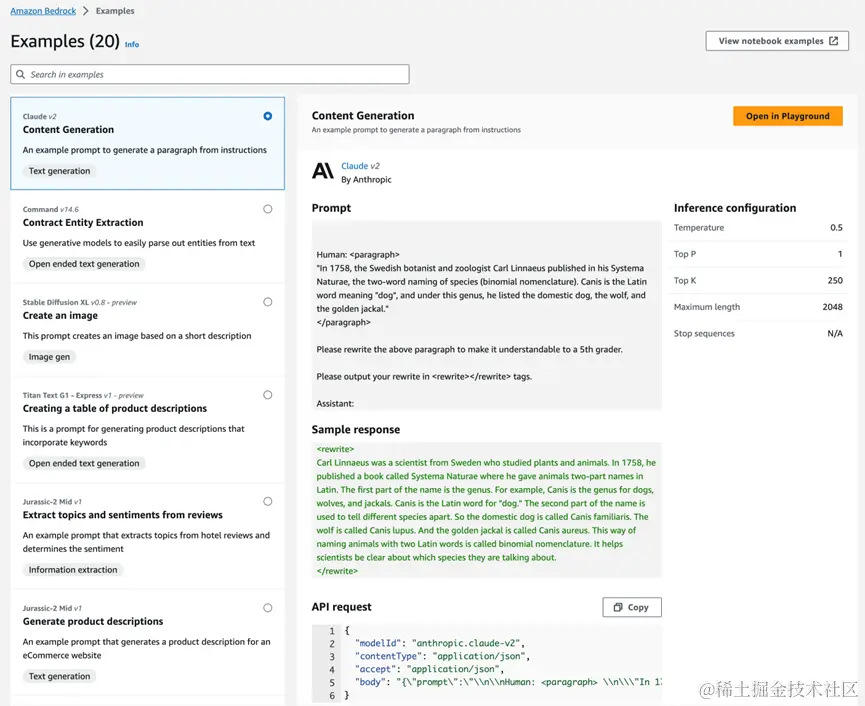The height and width of the screenshot is (706, 865).
Task: Click the Text generation tag in Content Generation card
Action: [x=60, y=171]
